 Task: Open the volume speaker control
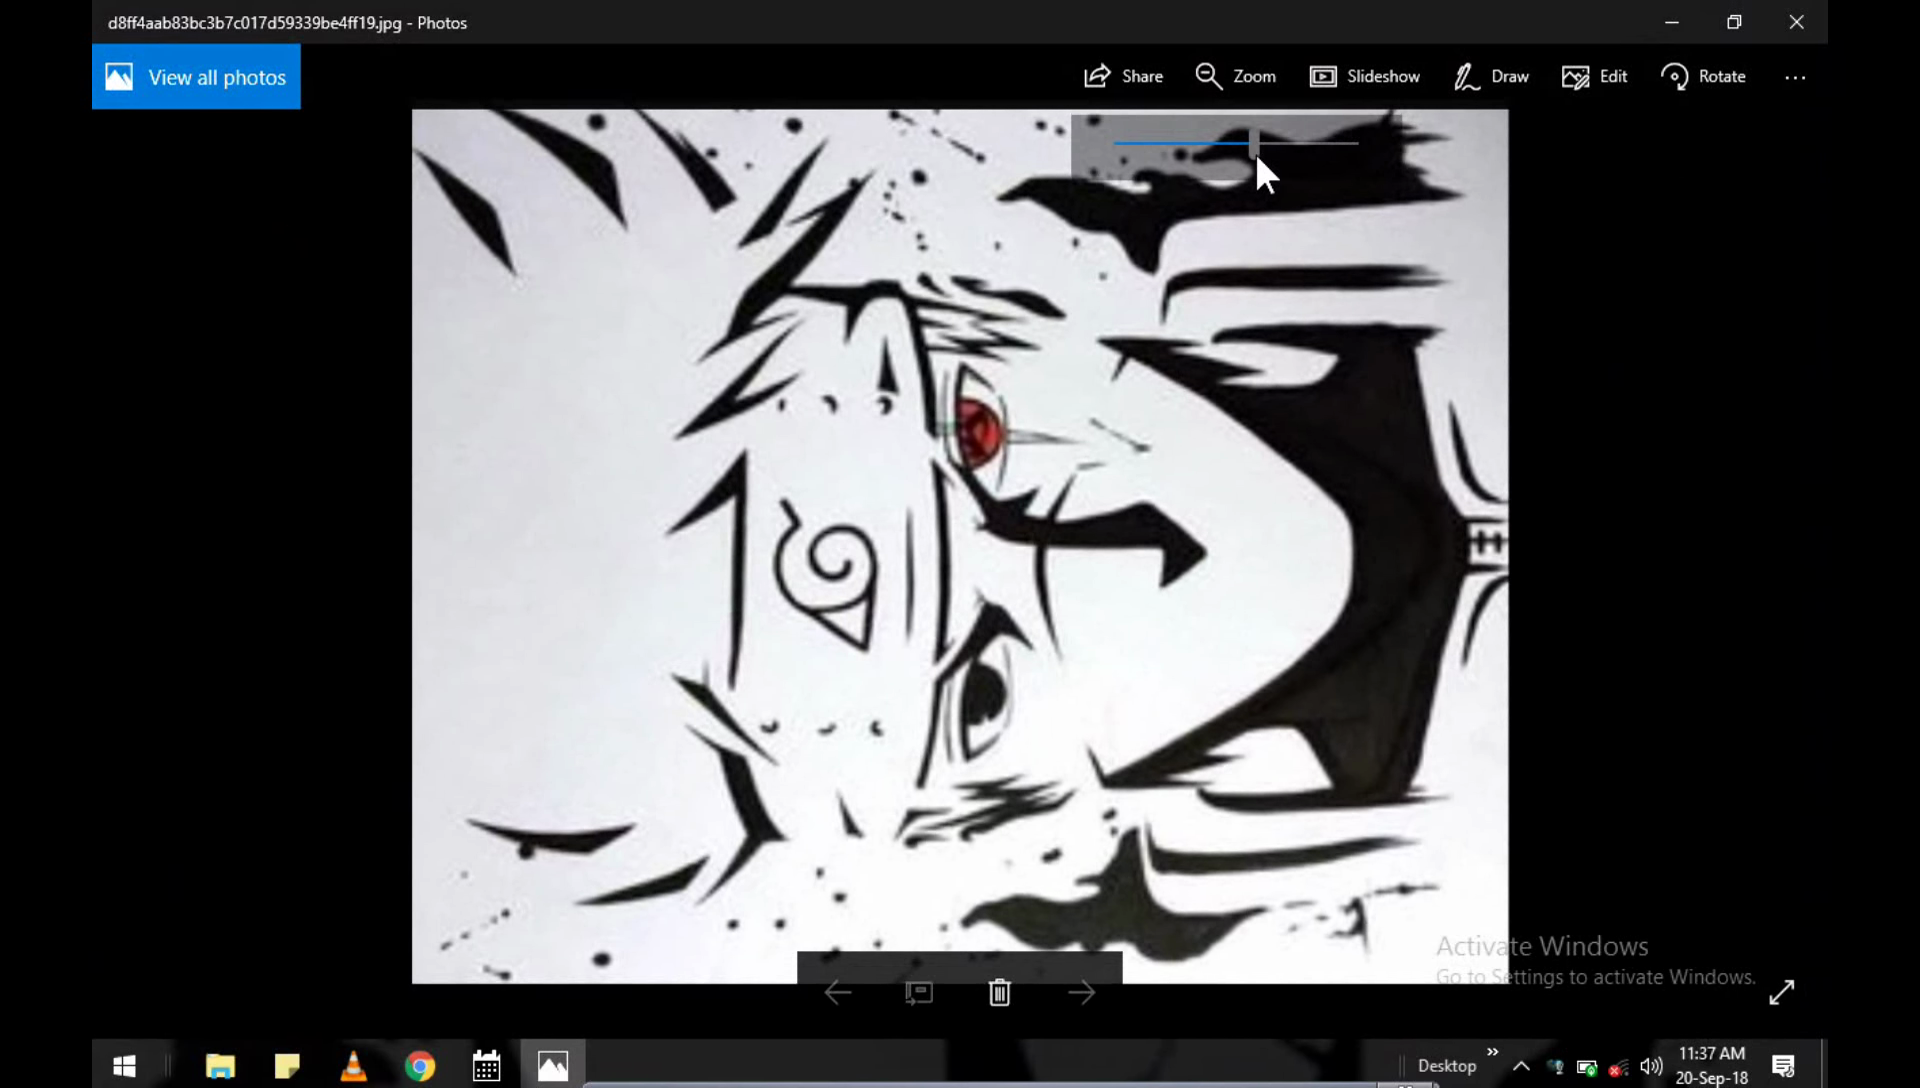click(x=1651, y=1066)
